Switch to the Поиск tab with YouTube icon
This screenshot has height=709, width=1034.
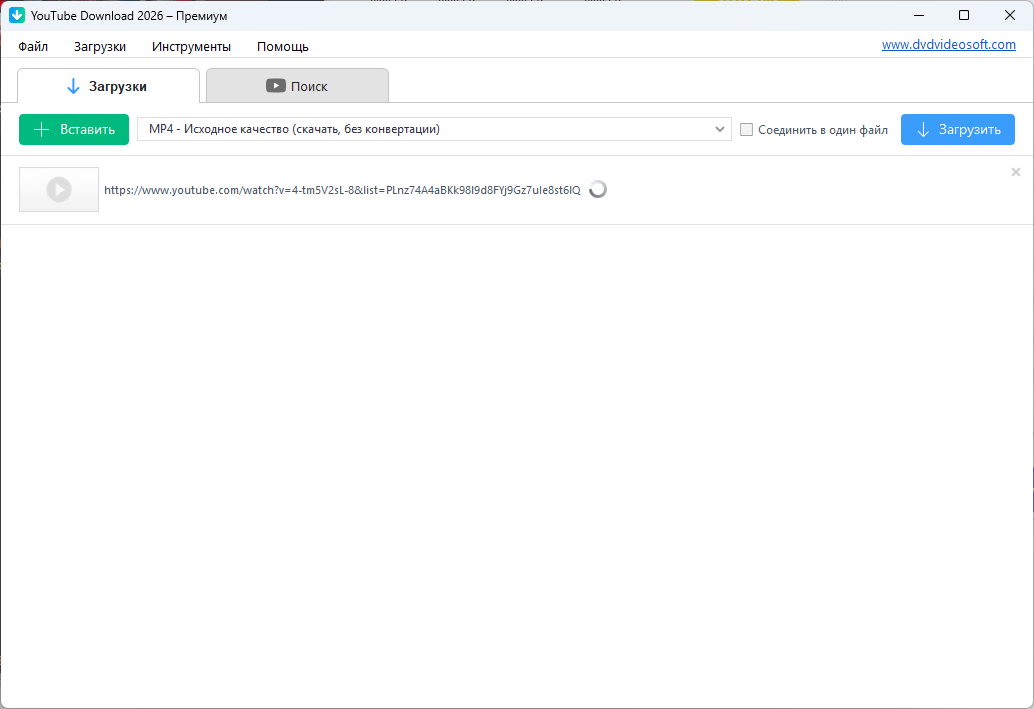(x=297, y=86)
